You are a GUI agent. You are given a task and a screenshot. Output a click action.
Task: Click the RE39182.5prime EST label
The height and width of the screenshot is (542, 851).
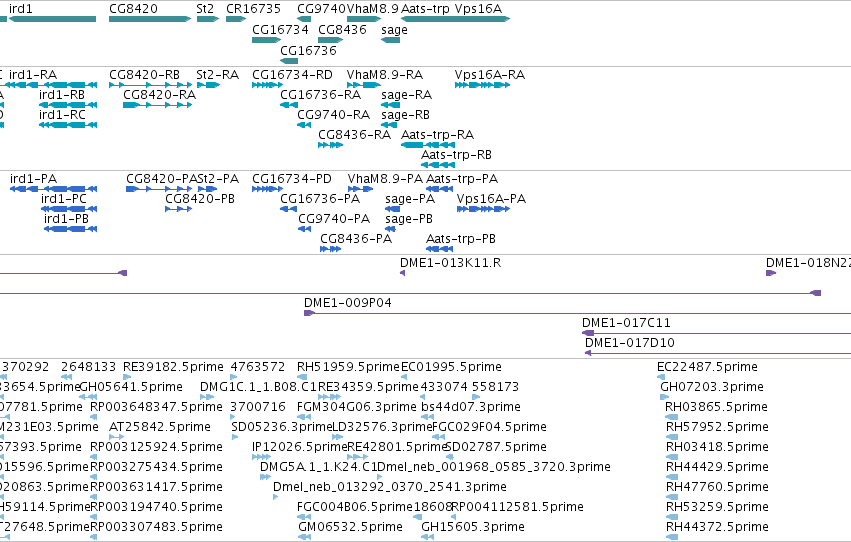pyautogui.click(x=173, y=367)
